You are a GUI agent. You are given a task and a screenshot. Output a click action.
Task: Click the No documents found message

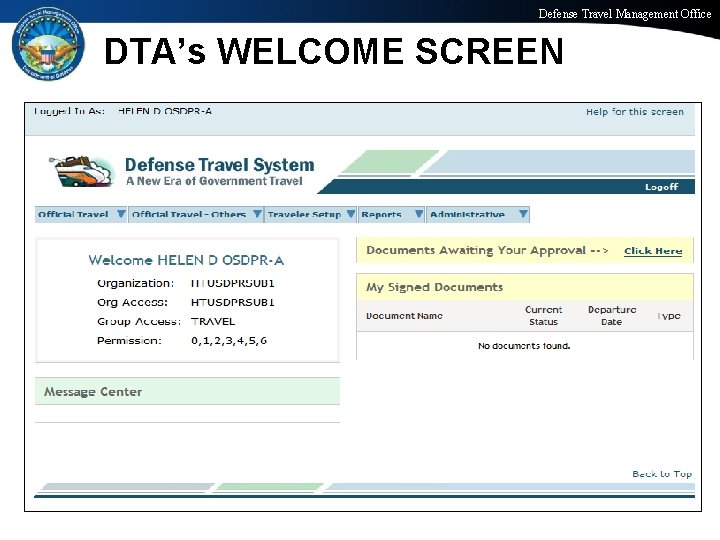point(524,346)
